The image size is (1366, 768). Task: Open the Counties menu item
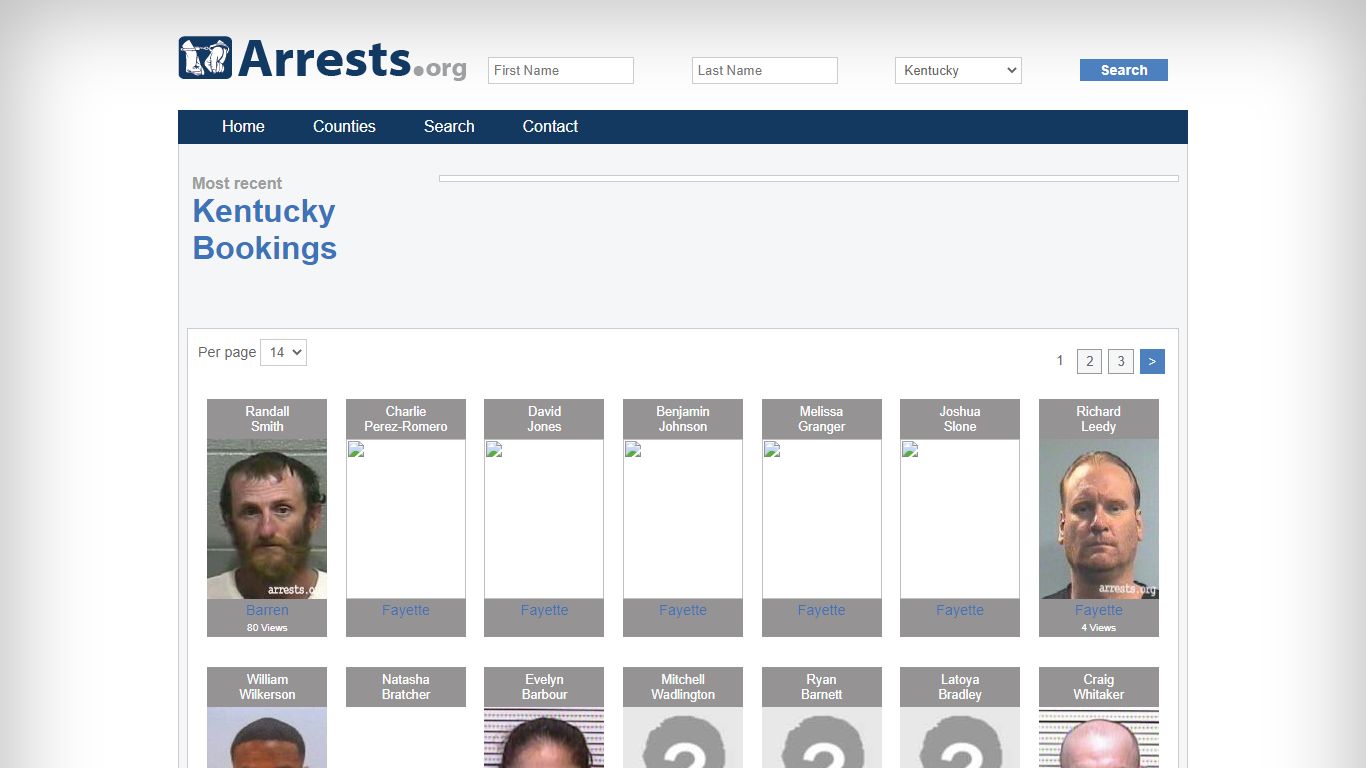[x=344, y=126]
